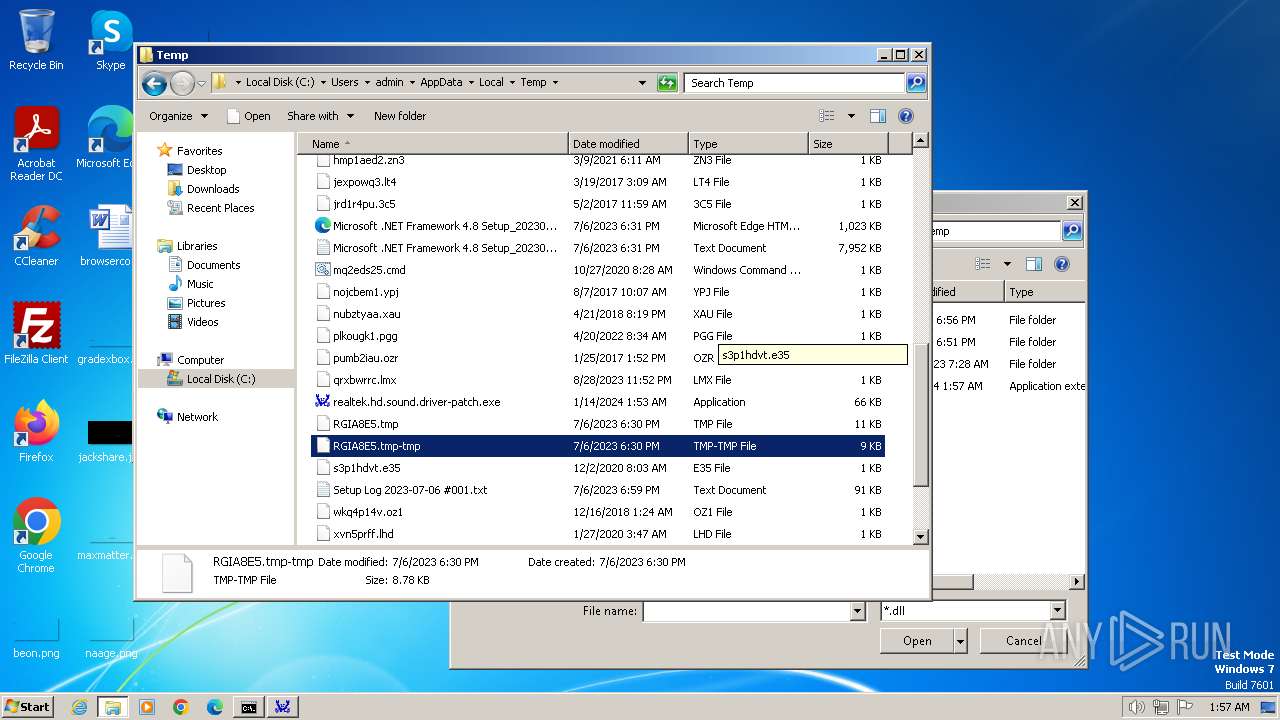This screenshot has width=1280, height=720.
Task: Click New folder button
Action: (400, 116)
